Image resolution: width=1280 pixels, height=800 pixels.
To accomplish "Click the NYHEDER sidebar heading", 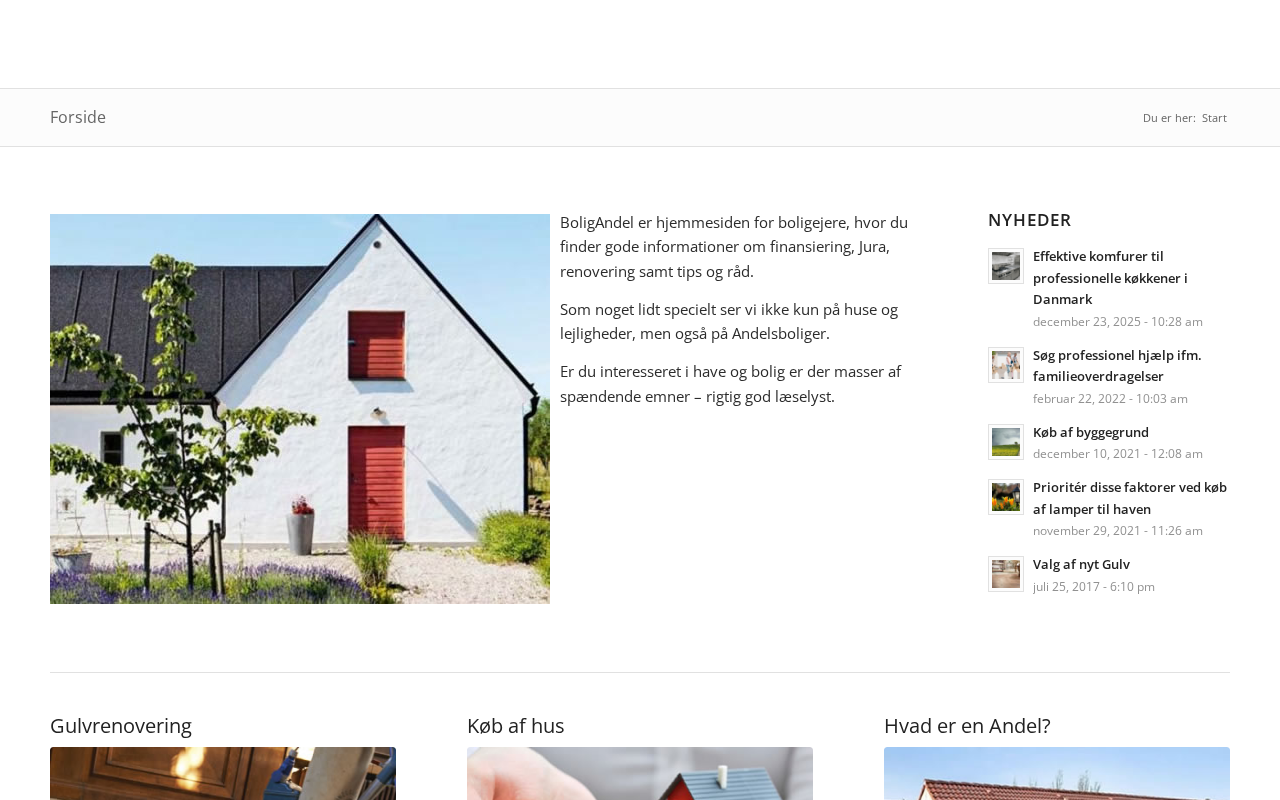I will tap(1030, 220).
